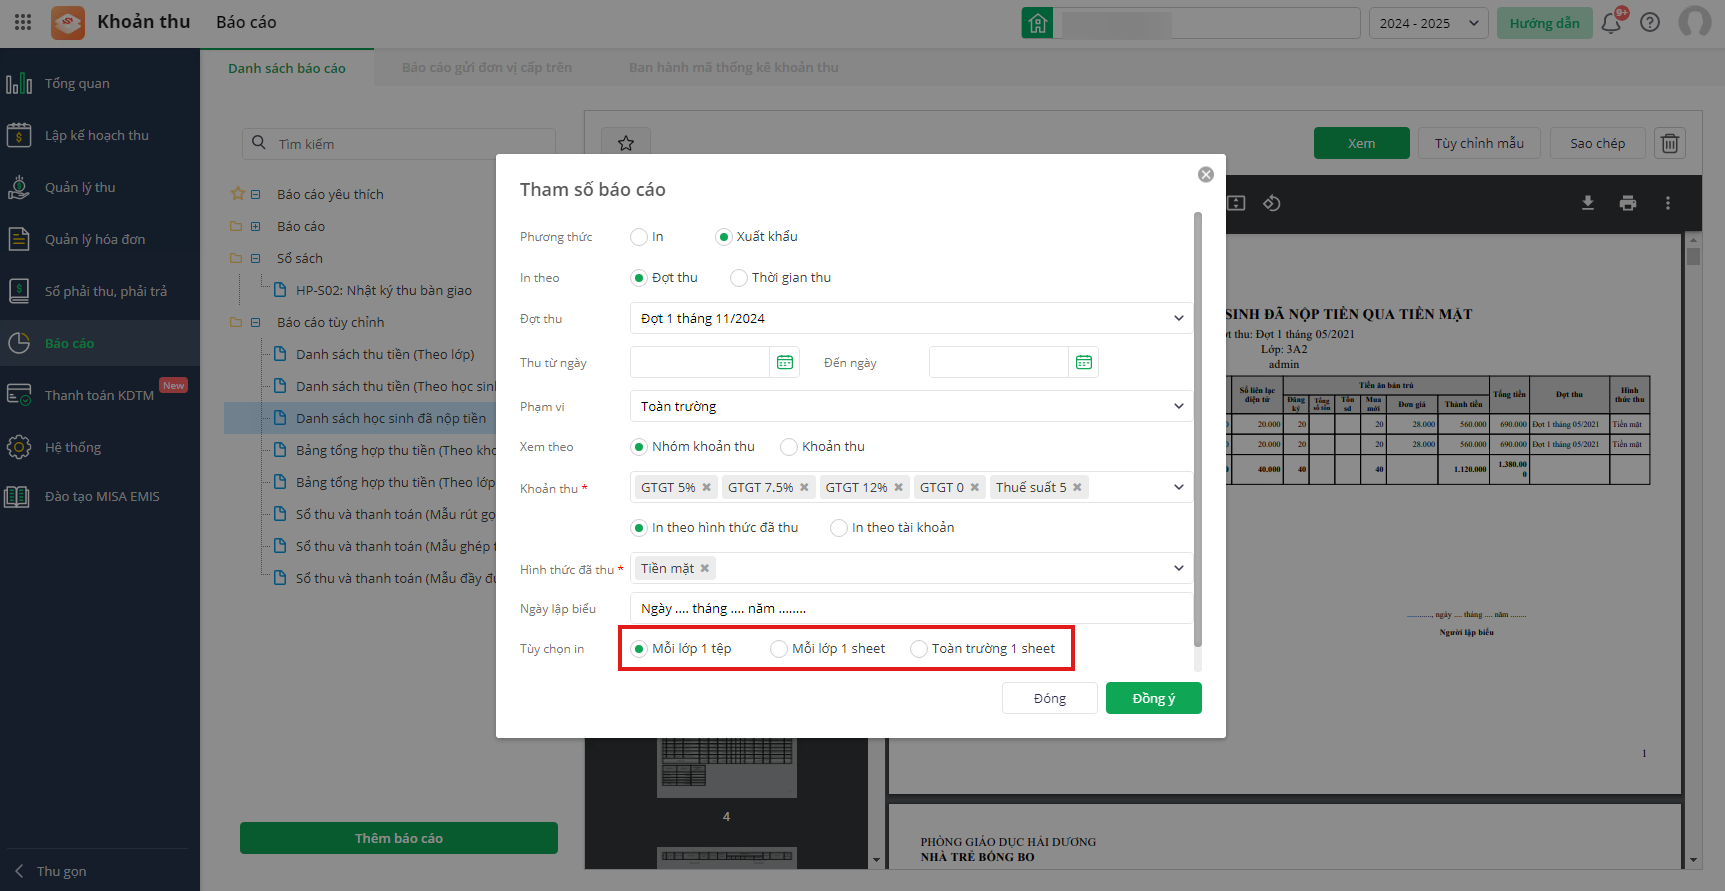Click the Đồng ý confirm button

tap(1154, 698)
